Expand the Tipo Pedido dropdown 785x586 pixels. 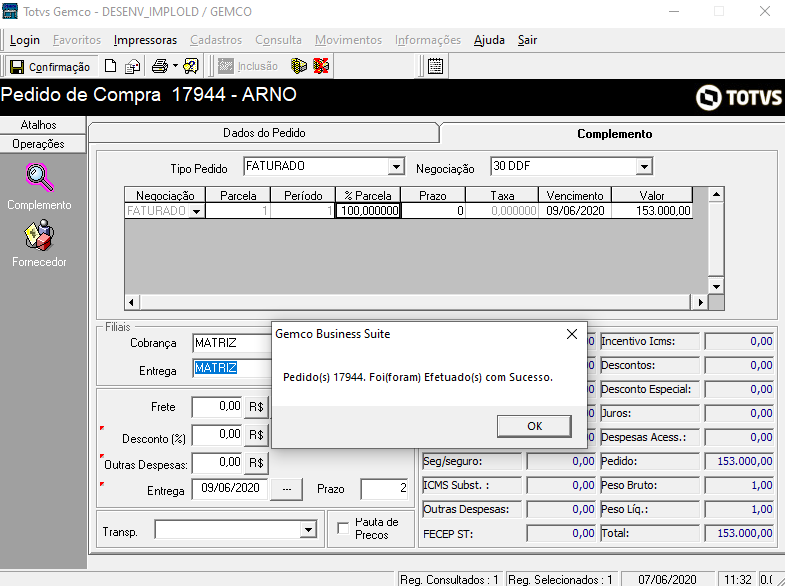[396, 166]
